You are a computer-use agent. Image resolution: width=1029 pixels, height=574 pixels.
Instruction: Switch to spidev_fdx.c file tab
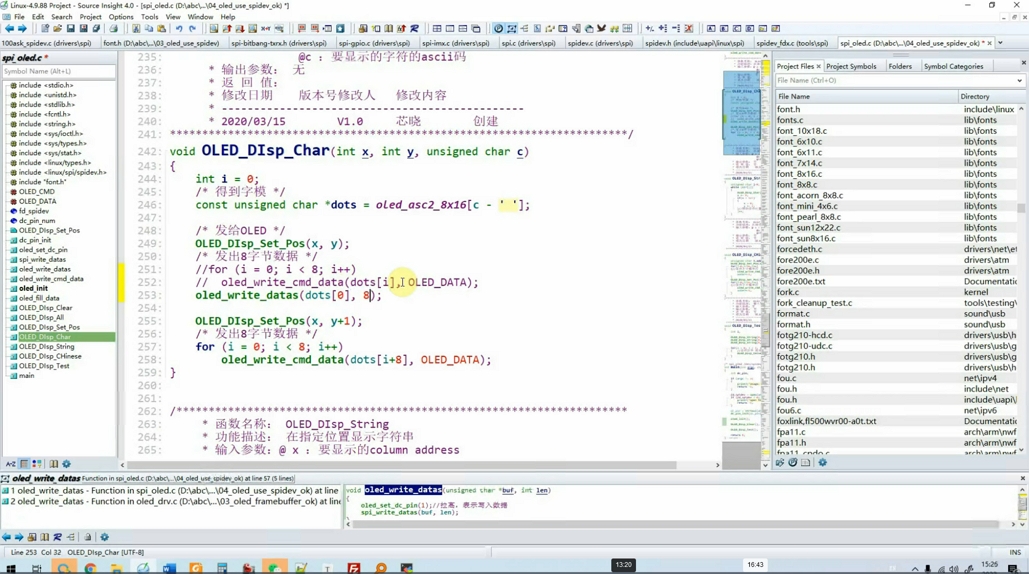(x=791, y=43)
